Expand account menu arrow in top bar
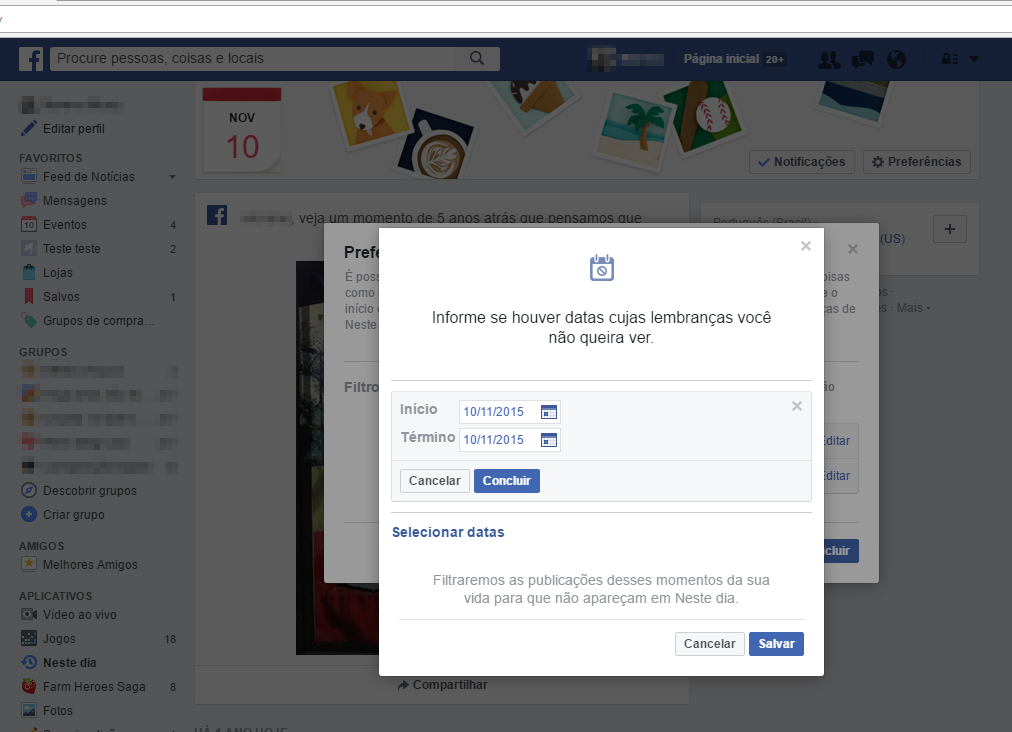 pyautogui.click(x=974, y=60)
